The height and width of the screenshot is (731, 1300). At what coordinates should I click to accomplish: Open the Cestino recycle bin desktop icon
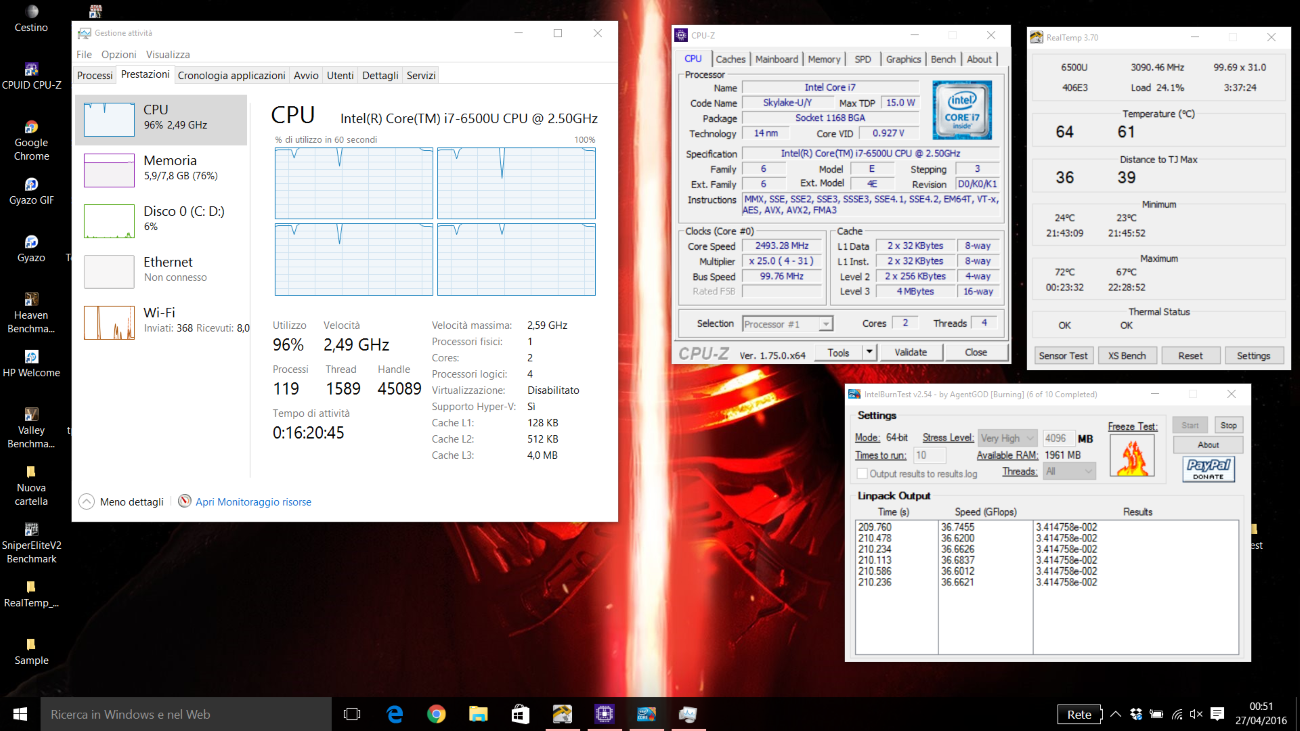pyautogui.click(x=31, y=17)
